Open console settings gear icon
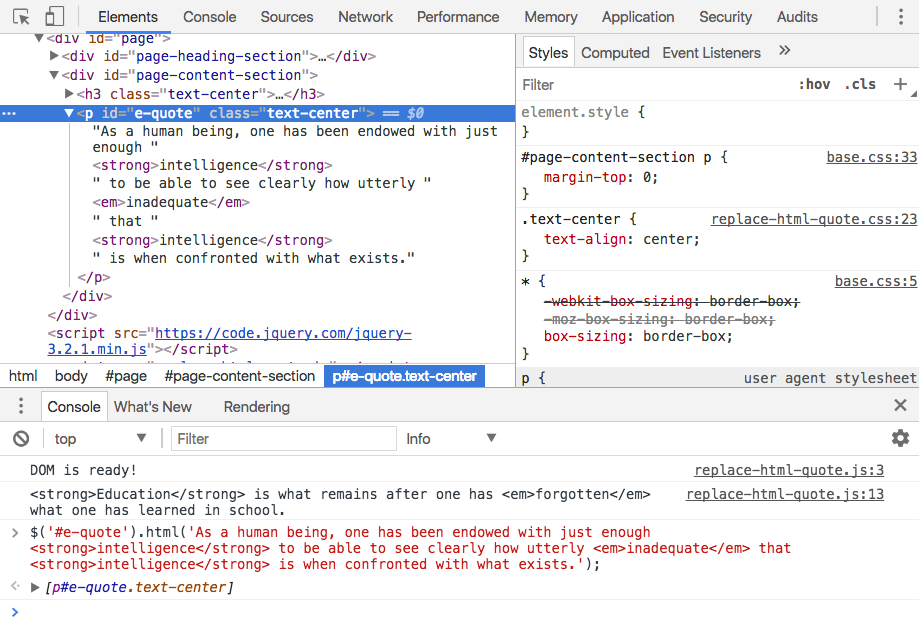 tap(900, 438)
